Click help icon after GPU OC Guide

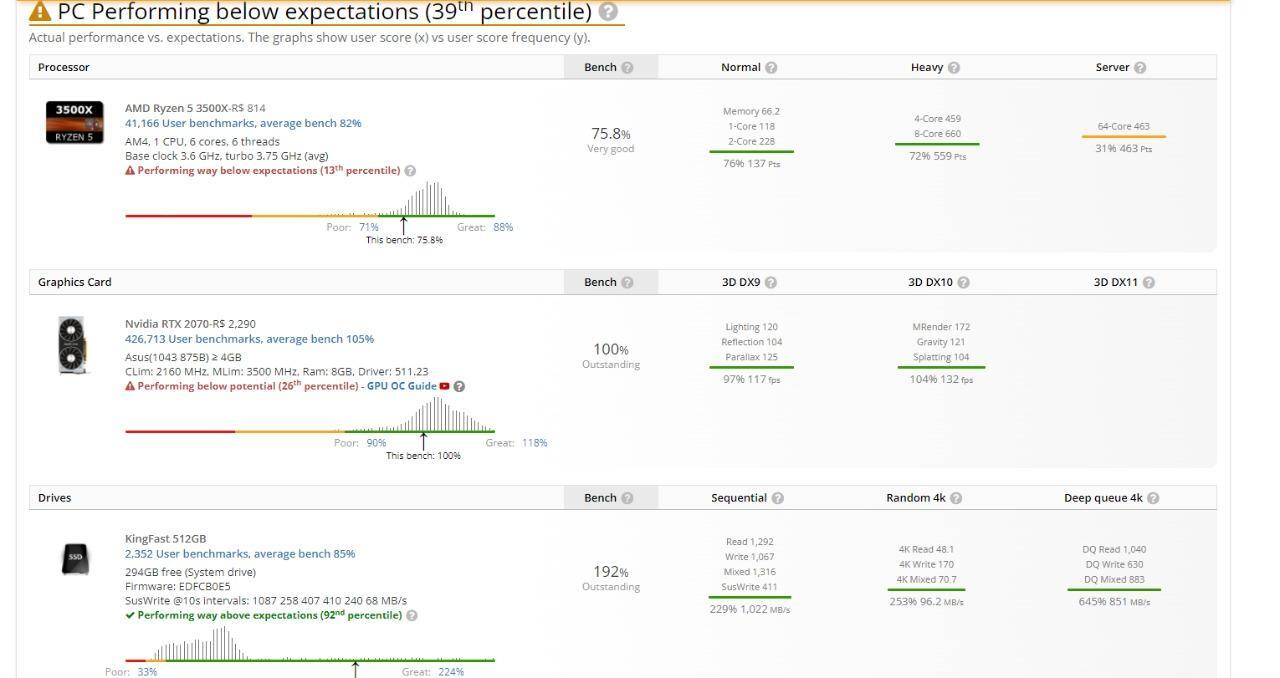(459, 386)
